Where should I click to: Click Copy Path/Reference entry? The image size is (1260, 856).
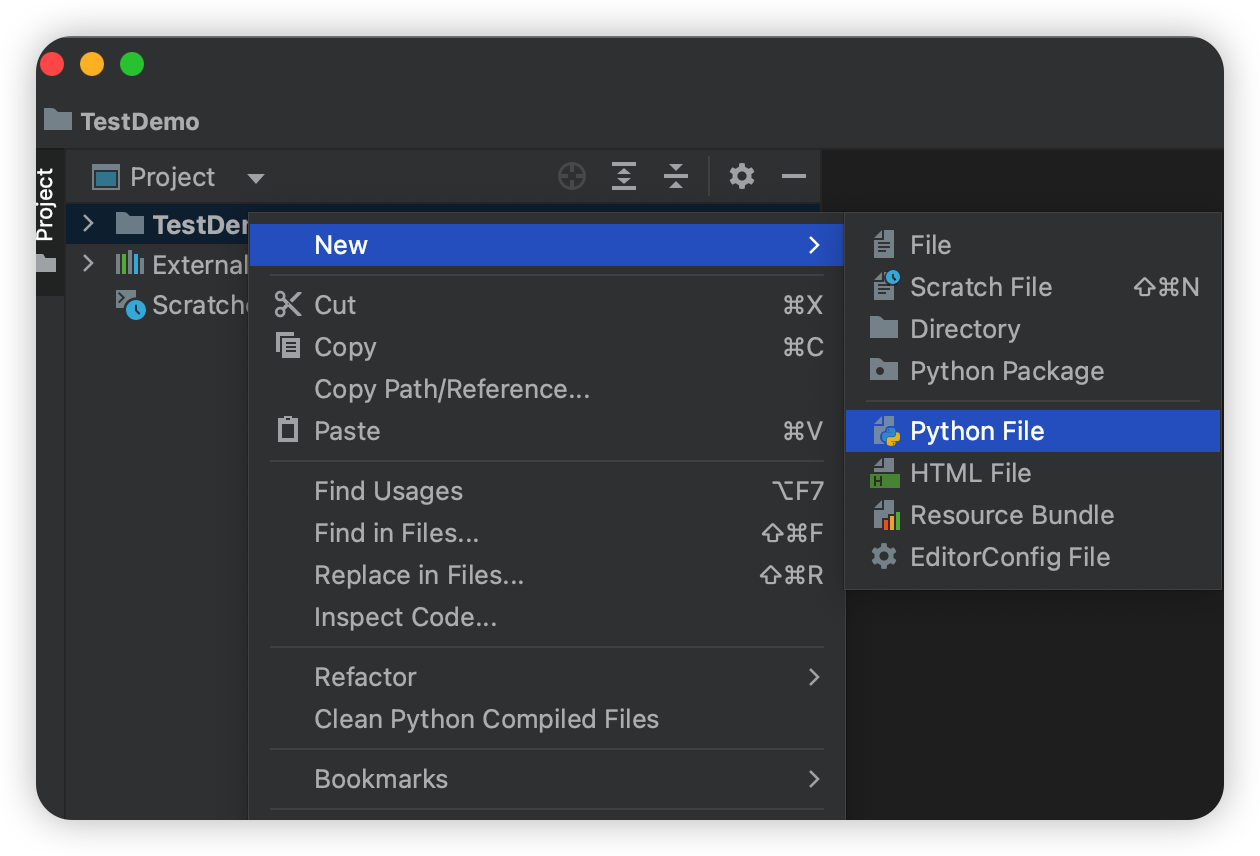coord(451,389)
